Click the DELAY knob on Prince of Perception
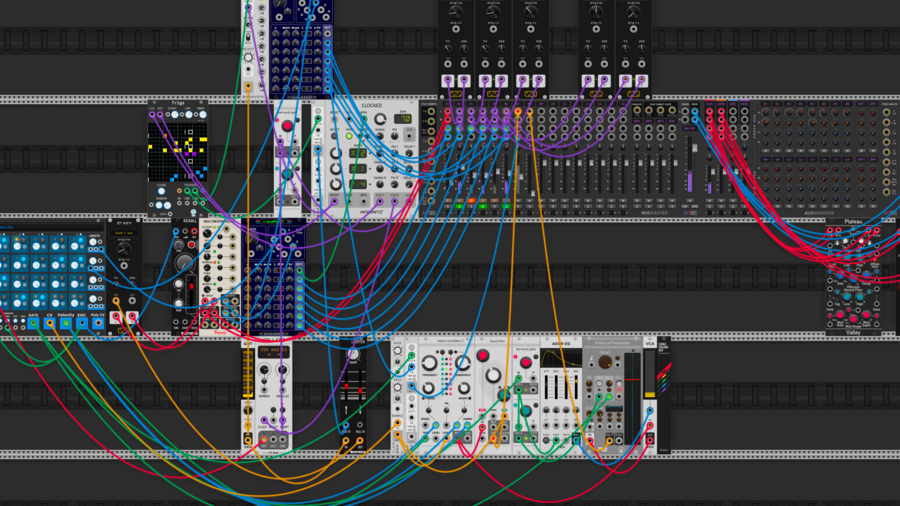Screen dimensions: 900x506 (x=605, y=362)
